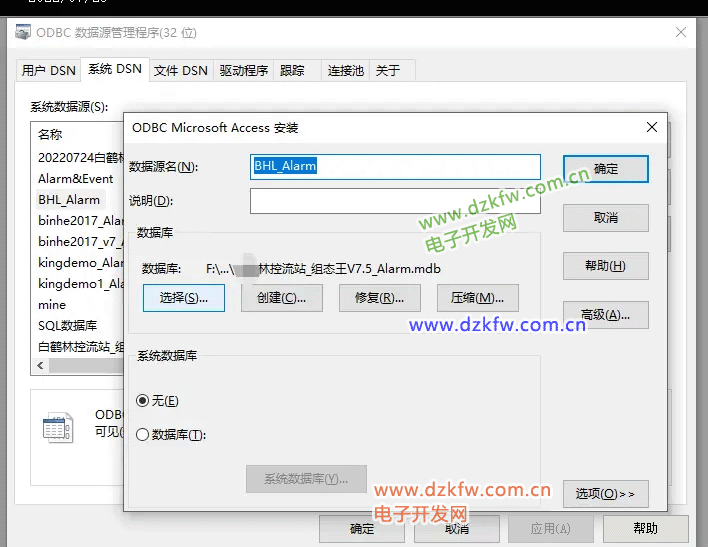Open the 连接池 tab

(345, 70)
